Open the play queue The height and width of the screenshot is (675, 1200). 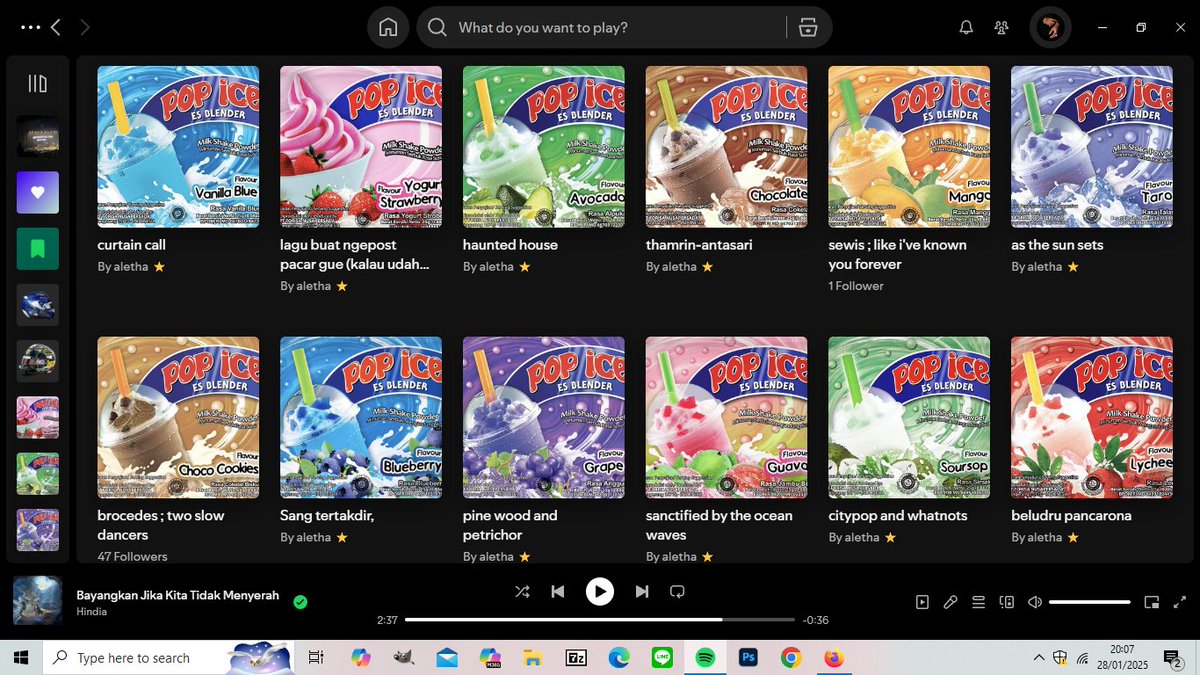[979, 602]
